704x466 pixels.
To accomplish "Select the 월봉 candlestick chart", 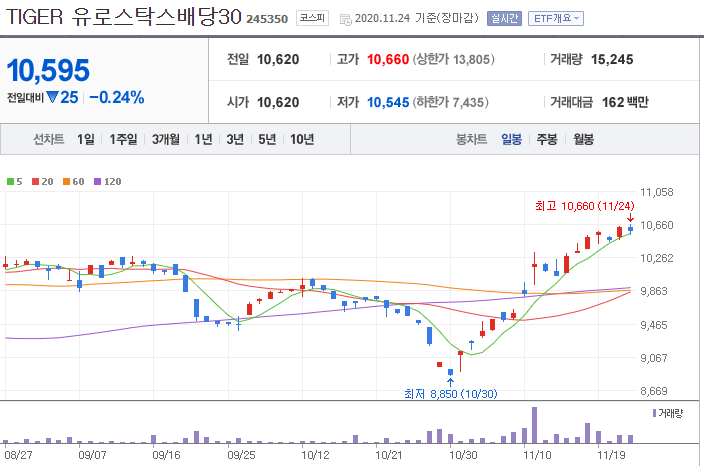I will tap(583, 140).
